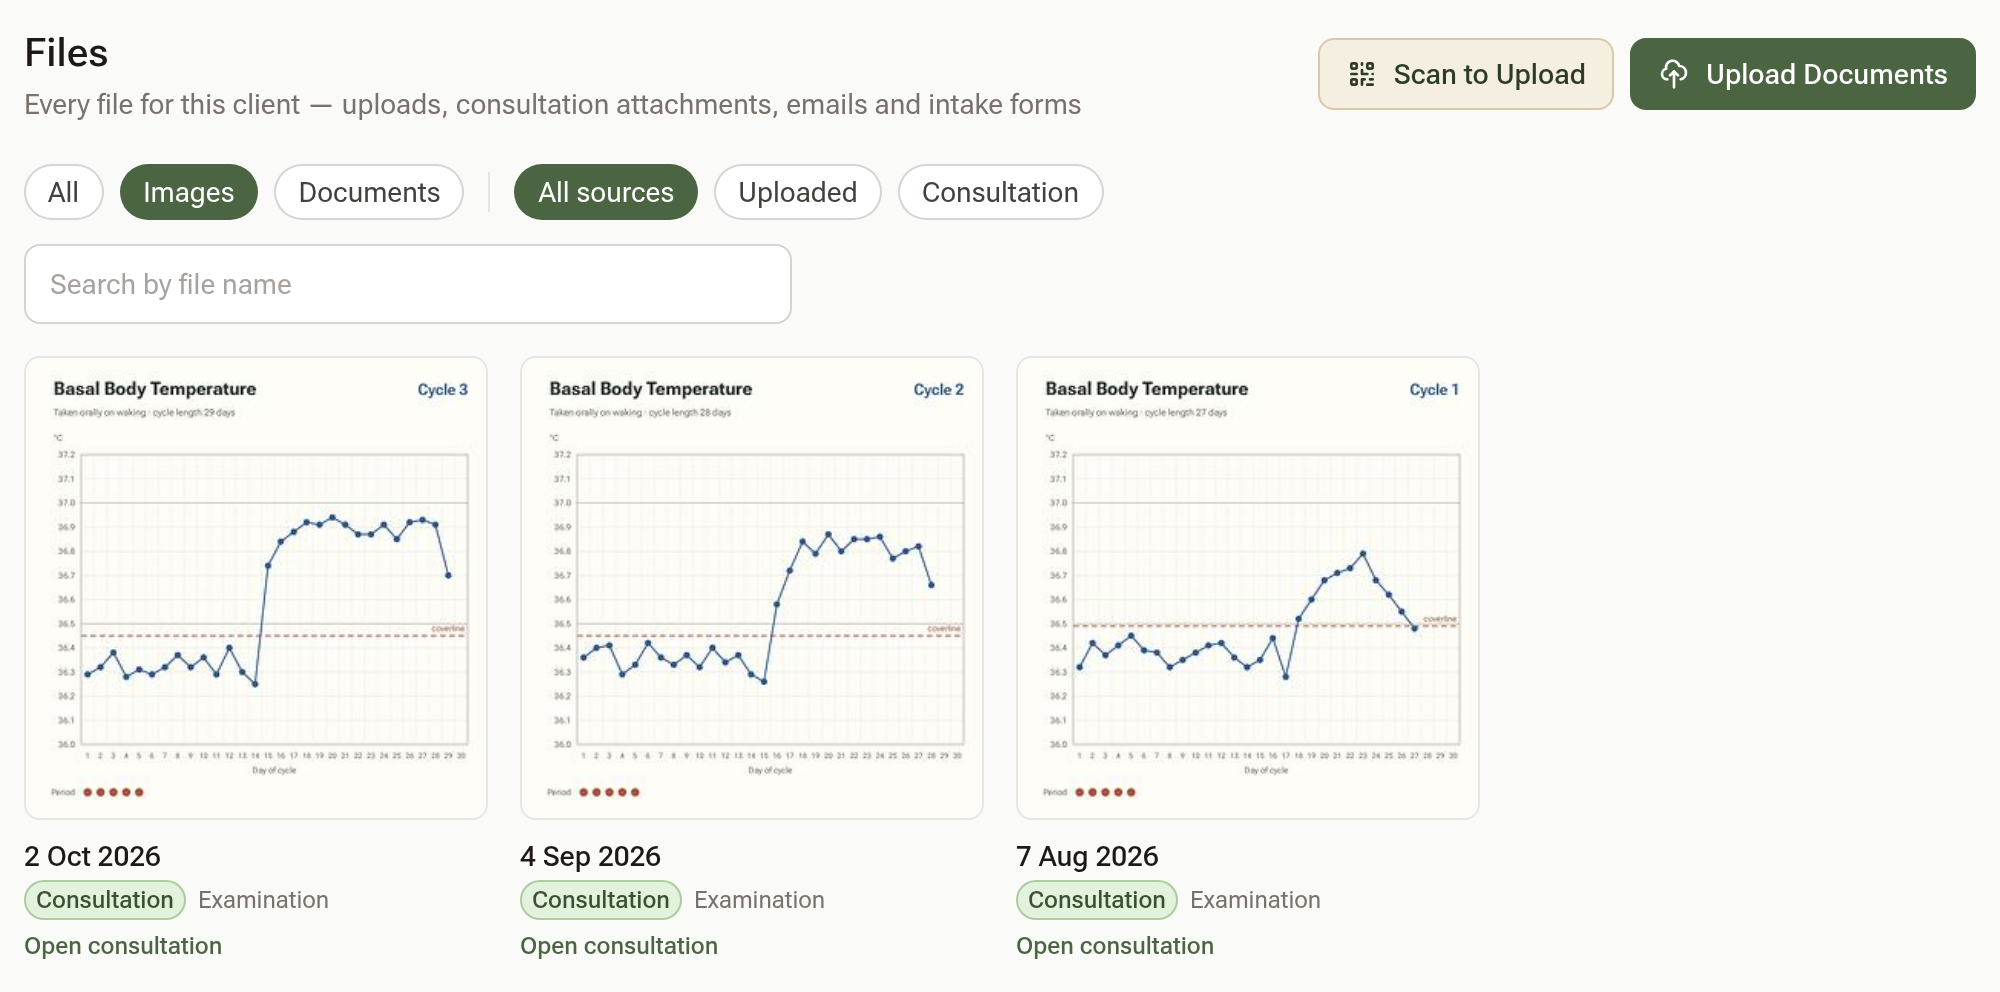The height and width of the screenshot is (992, 2000).
Task: Click the Examination label under 4 Sep 2026
Action: click(x=759, y=900)
